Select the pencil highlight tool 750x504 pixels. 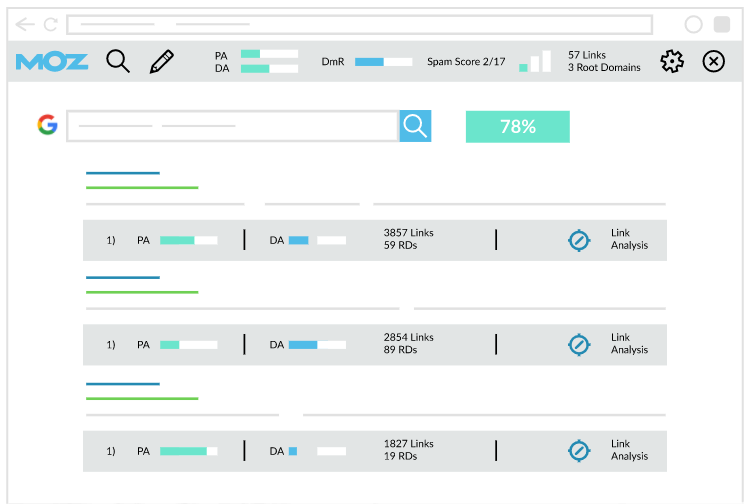pyautogui.click(x=161, y=62)
